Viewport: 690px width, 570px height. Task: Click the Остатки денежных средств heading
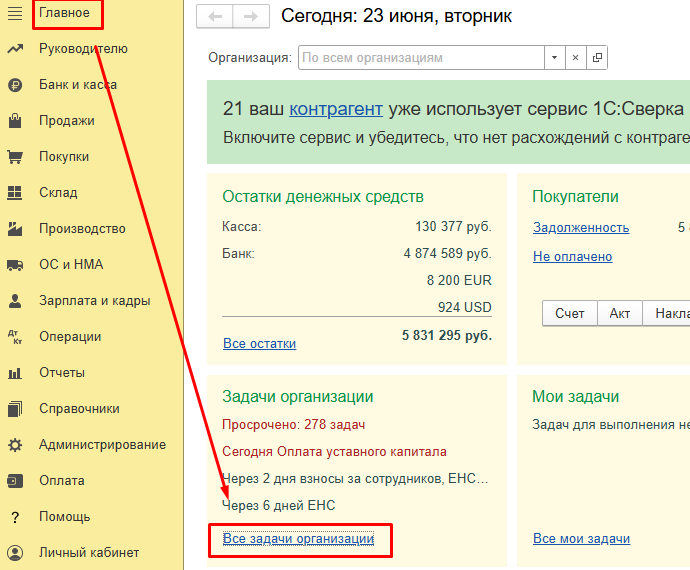tap(323, 197)
